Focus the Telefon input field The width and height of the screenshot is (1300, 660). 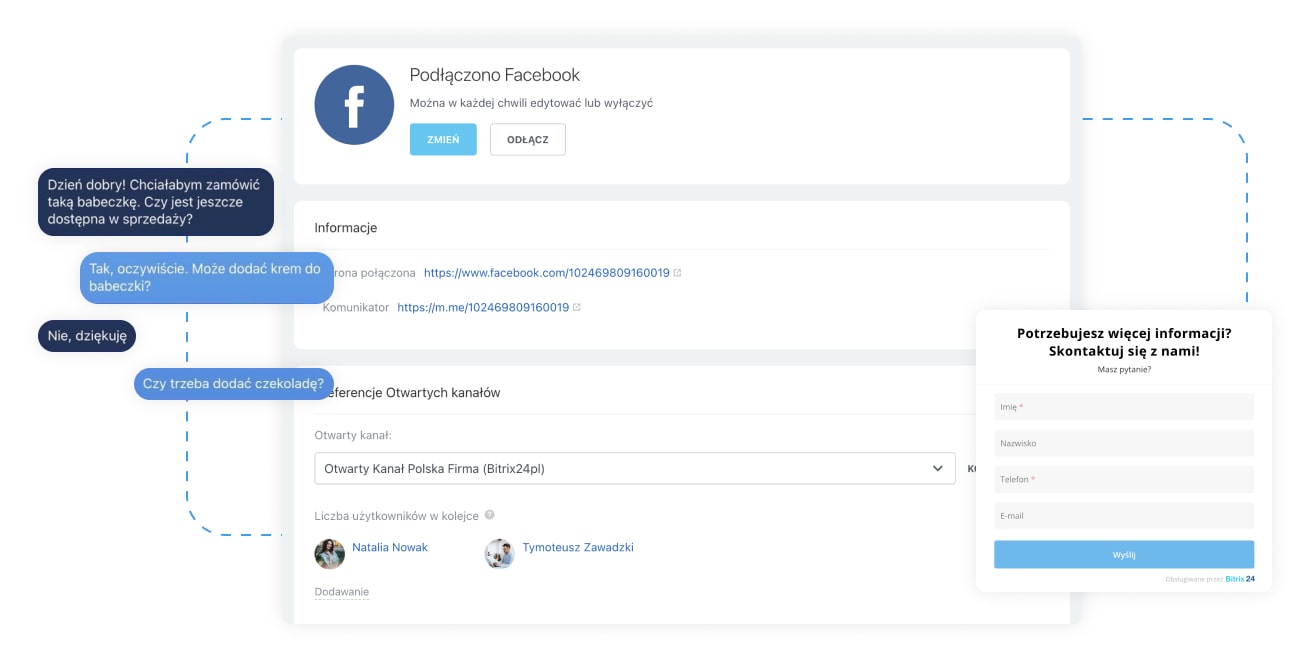[1123, 479]
